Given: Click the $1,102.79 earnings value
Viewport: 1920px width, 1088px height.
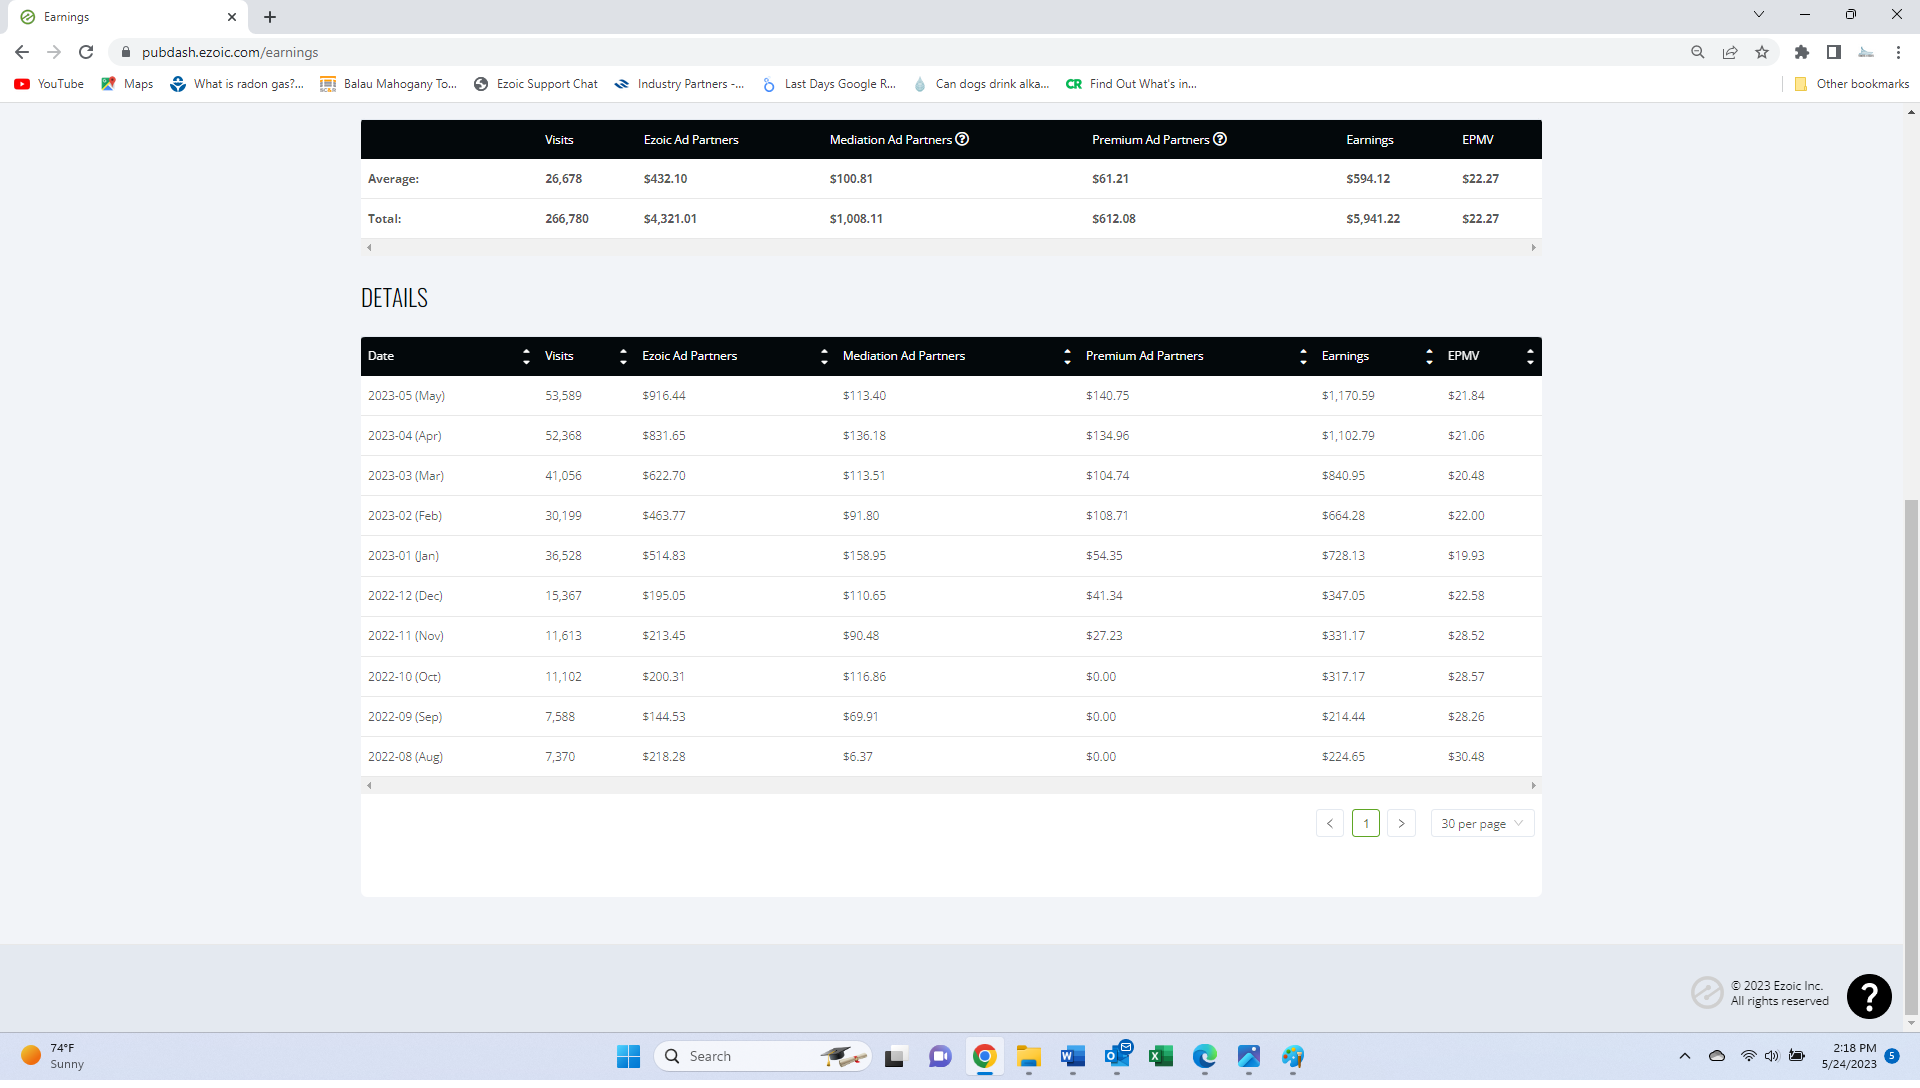Looking at the screenshot, I should (x=1348, y=436).
